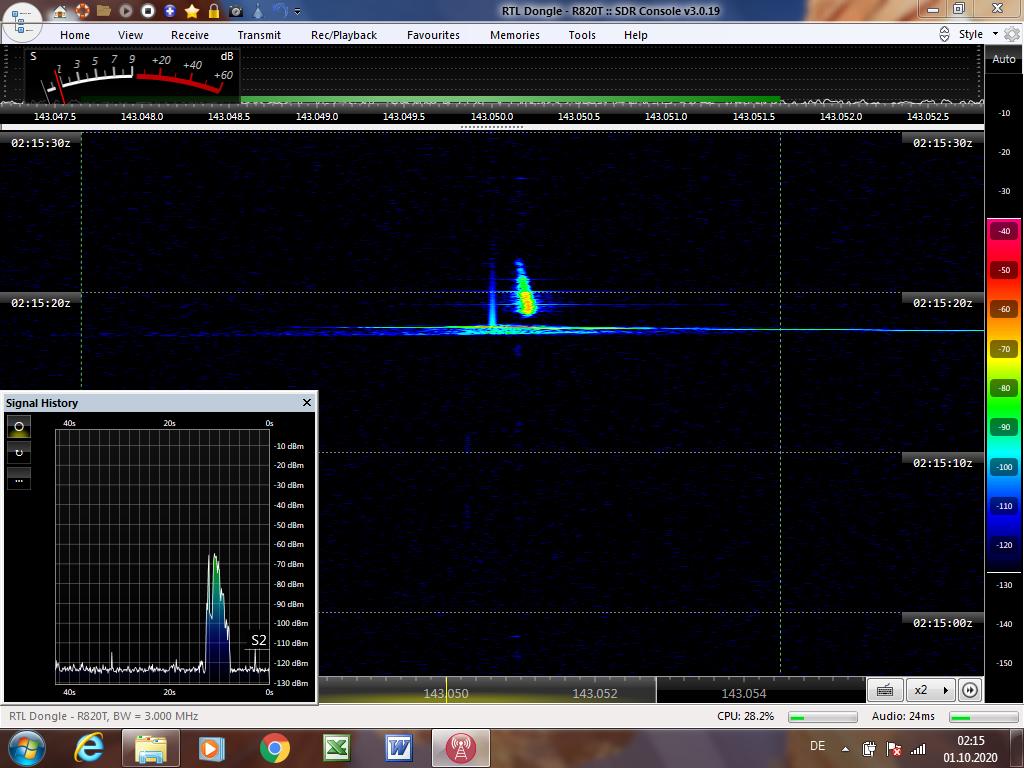Click the power plug tray icon
This screenshot has width=1024, height=768.
pos(869,748)
